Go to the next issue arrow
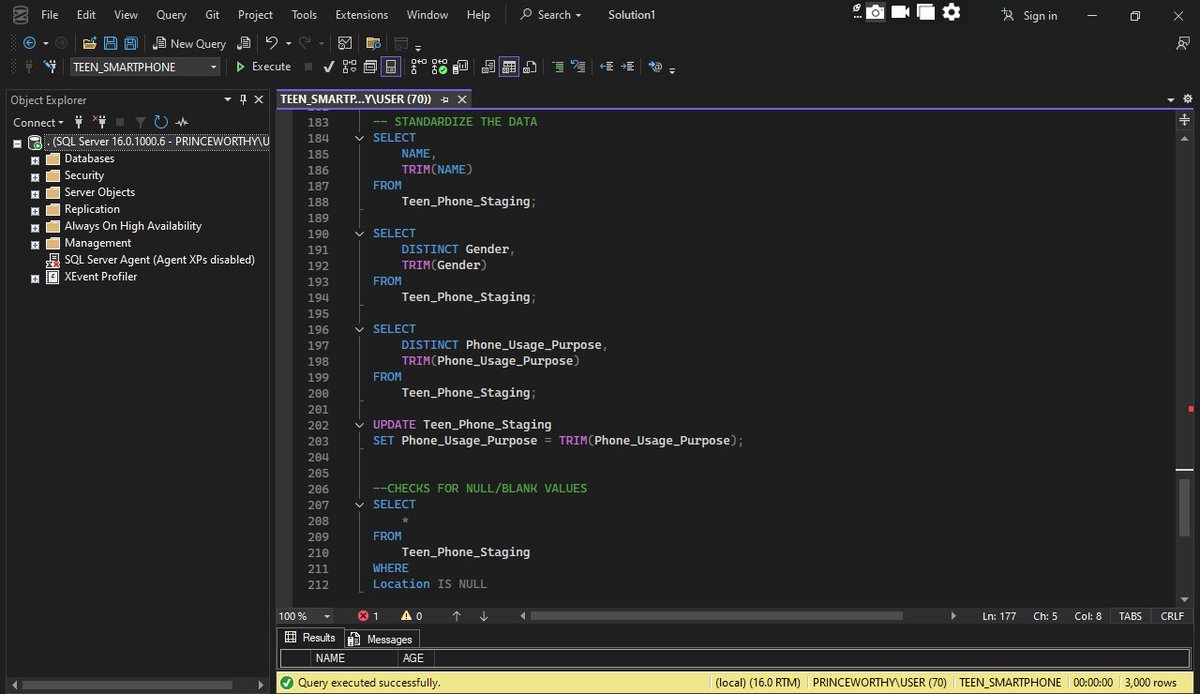1200x694 pixels. pos(483,616)
